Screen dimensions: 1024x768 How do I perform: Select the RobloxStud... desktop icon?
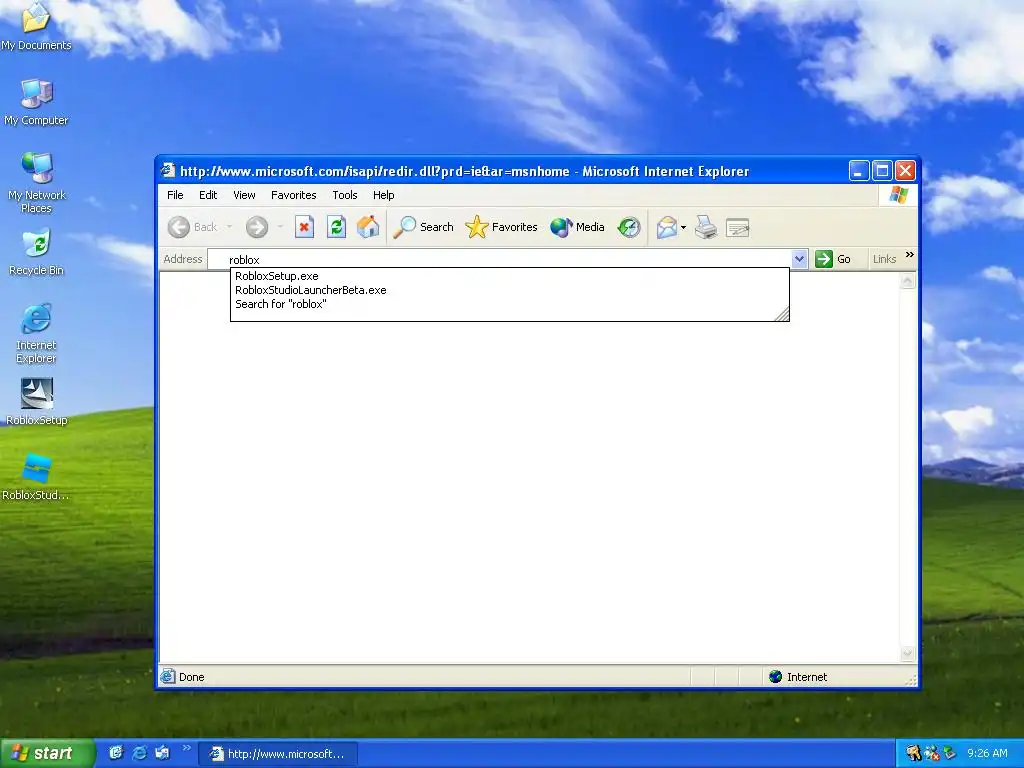(x=36, y=477)
